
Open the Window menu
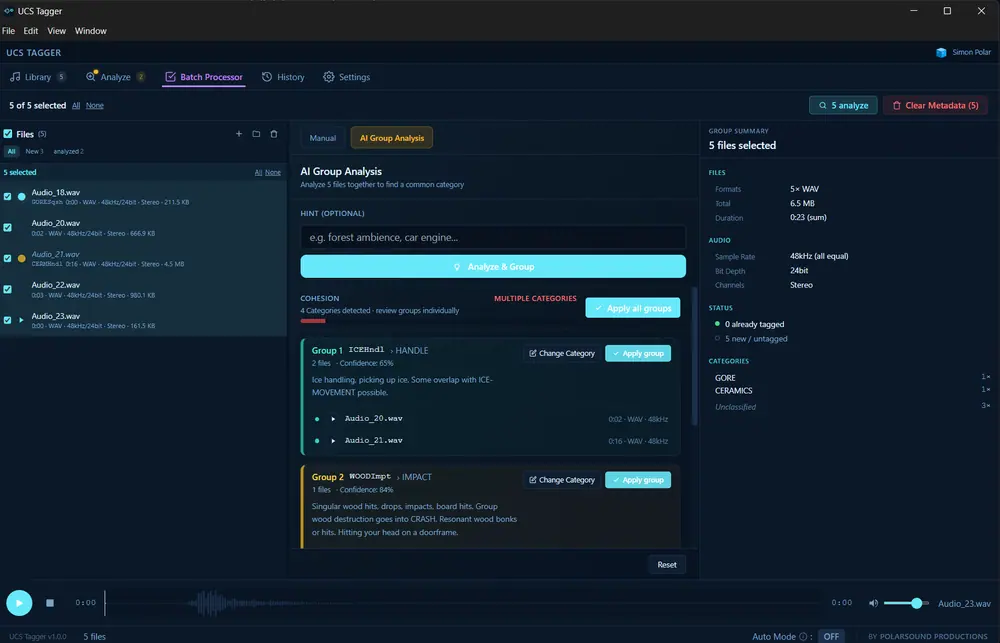91,31
